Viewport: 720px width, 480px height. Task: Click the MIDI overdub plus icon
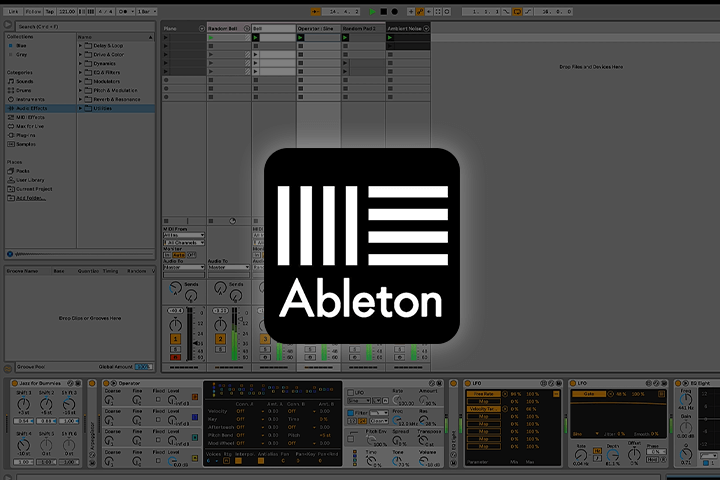click(411, 11)
